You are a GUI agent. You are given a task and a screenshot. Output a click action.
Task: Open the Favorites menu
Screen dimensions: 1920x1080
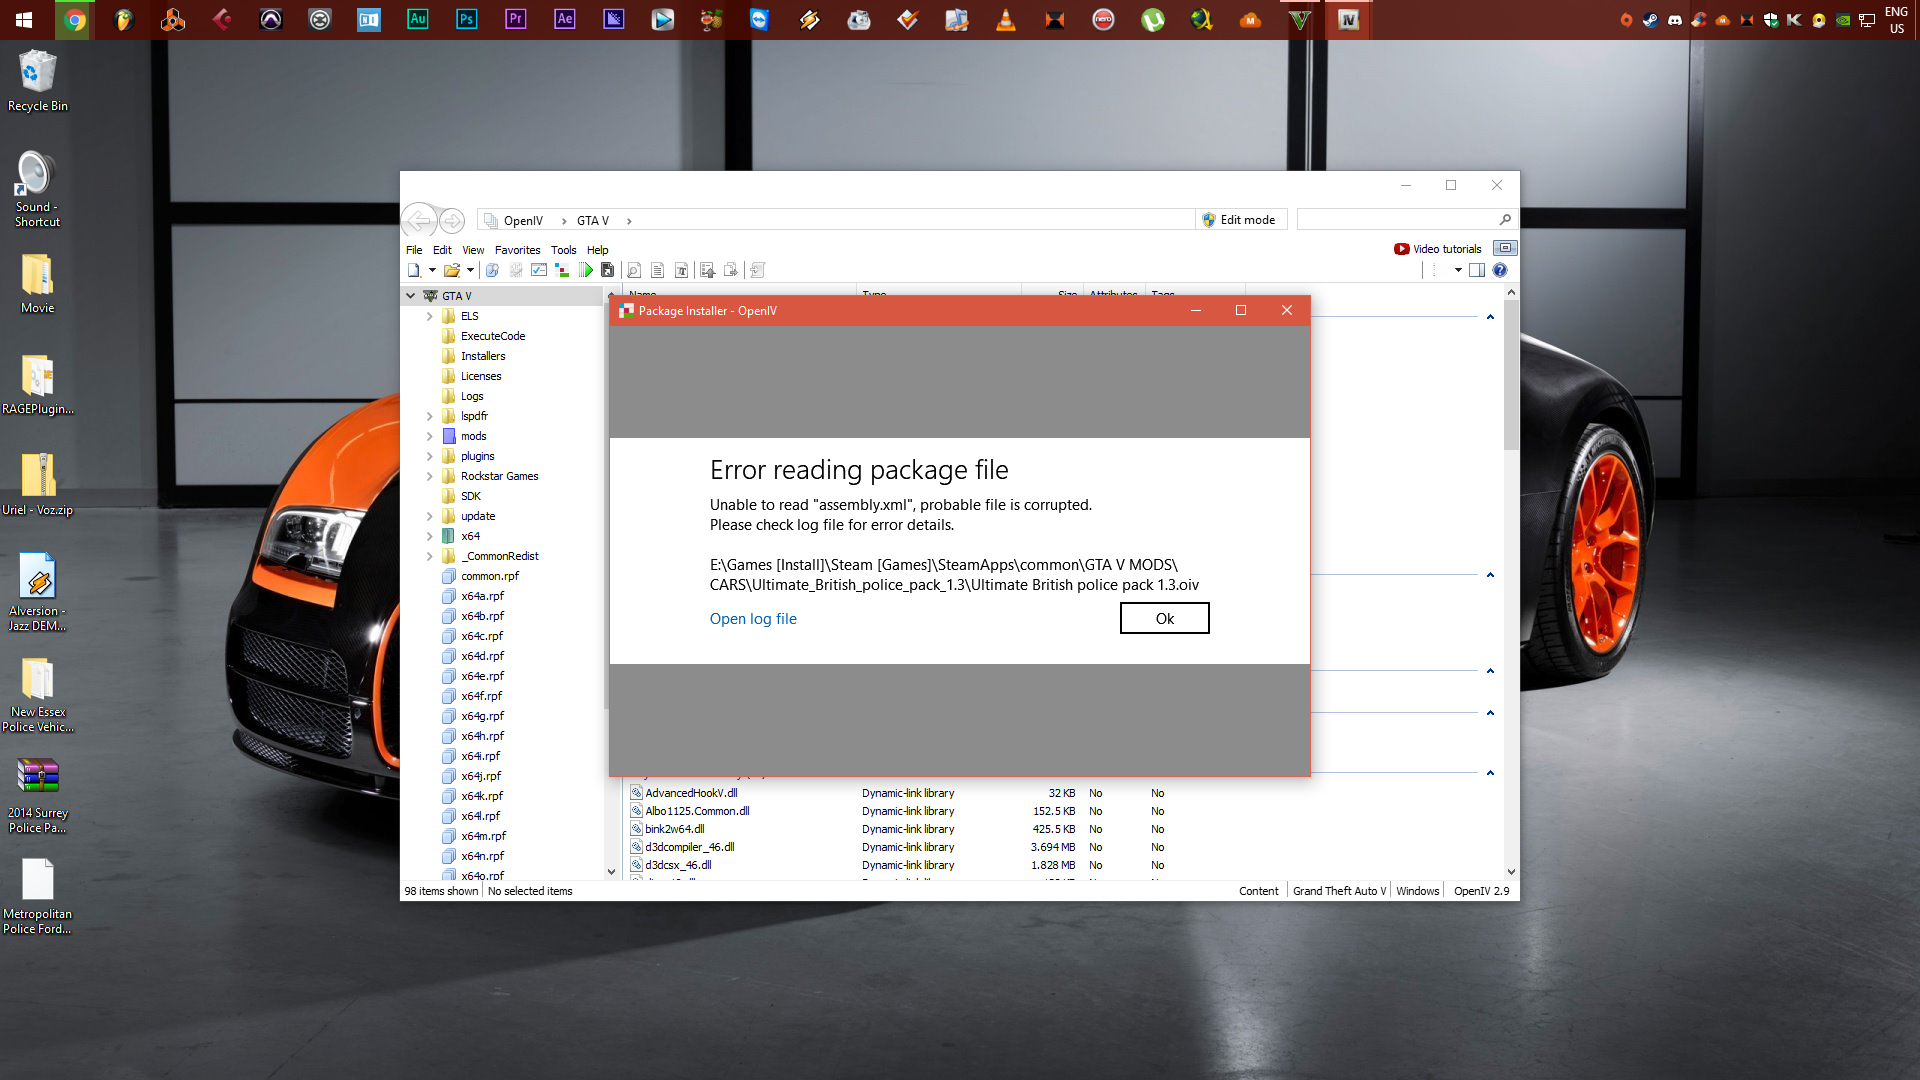pos(517,250)
